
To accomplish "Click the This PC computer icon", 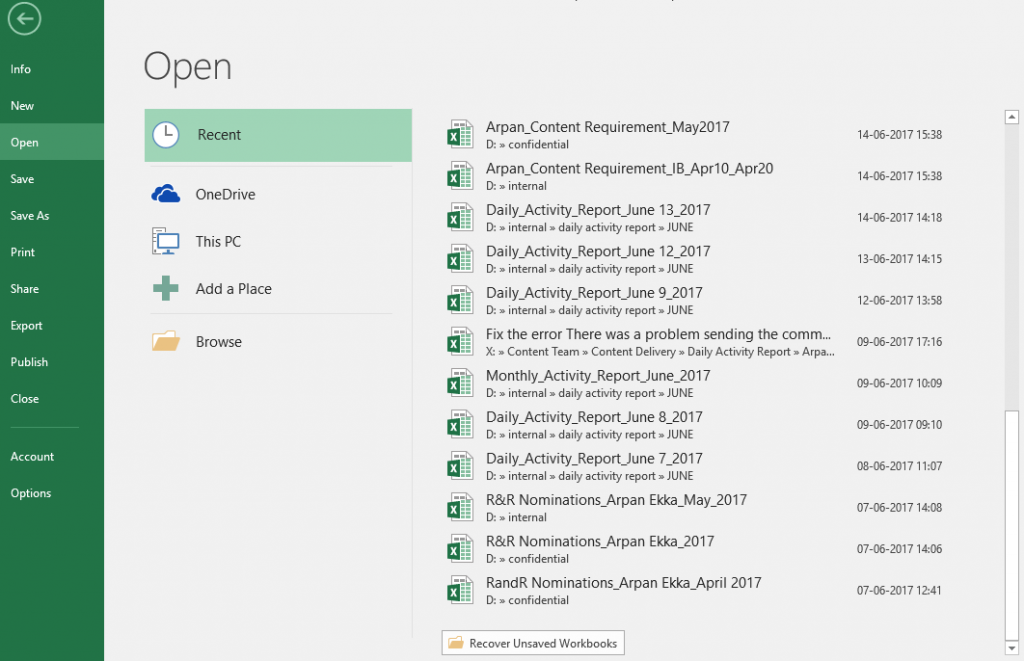I will pos(166,241).
